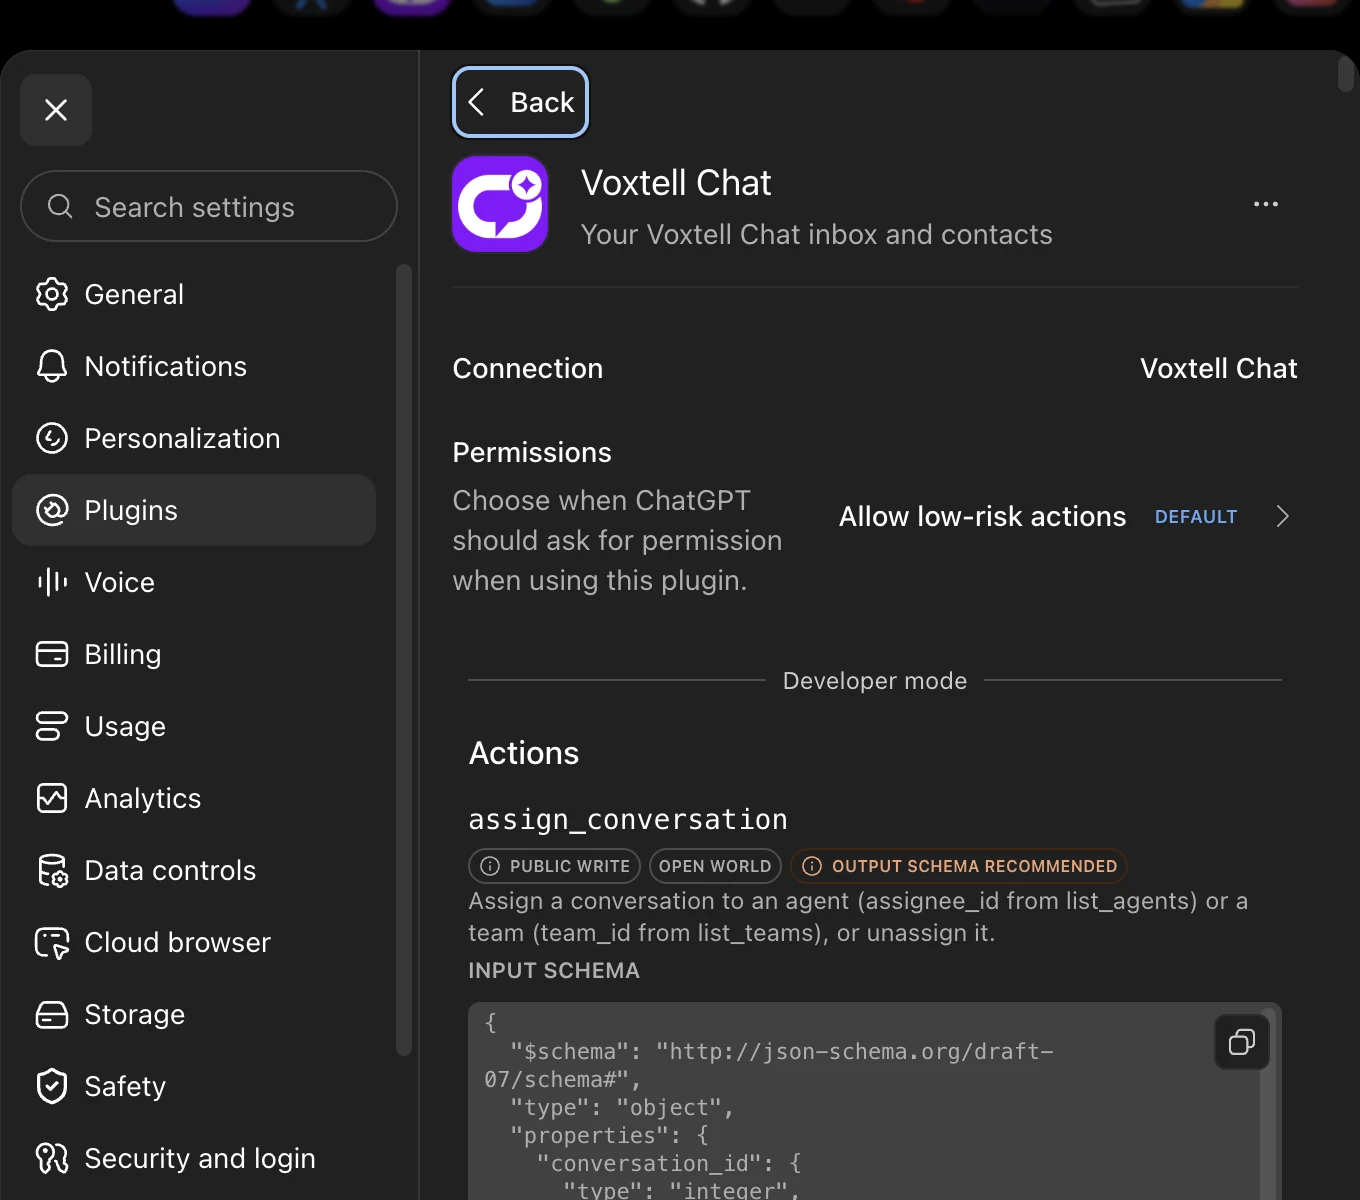Click the Voxtell Chat app logo
Screen dimensions: 1360x1200
tap(500, 204)
